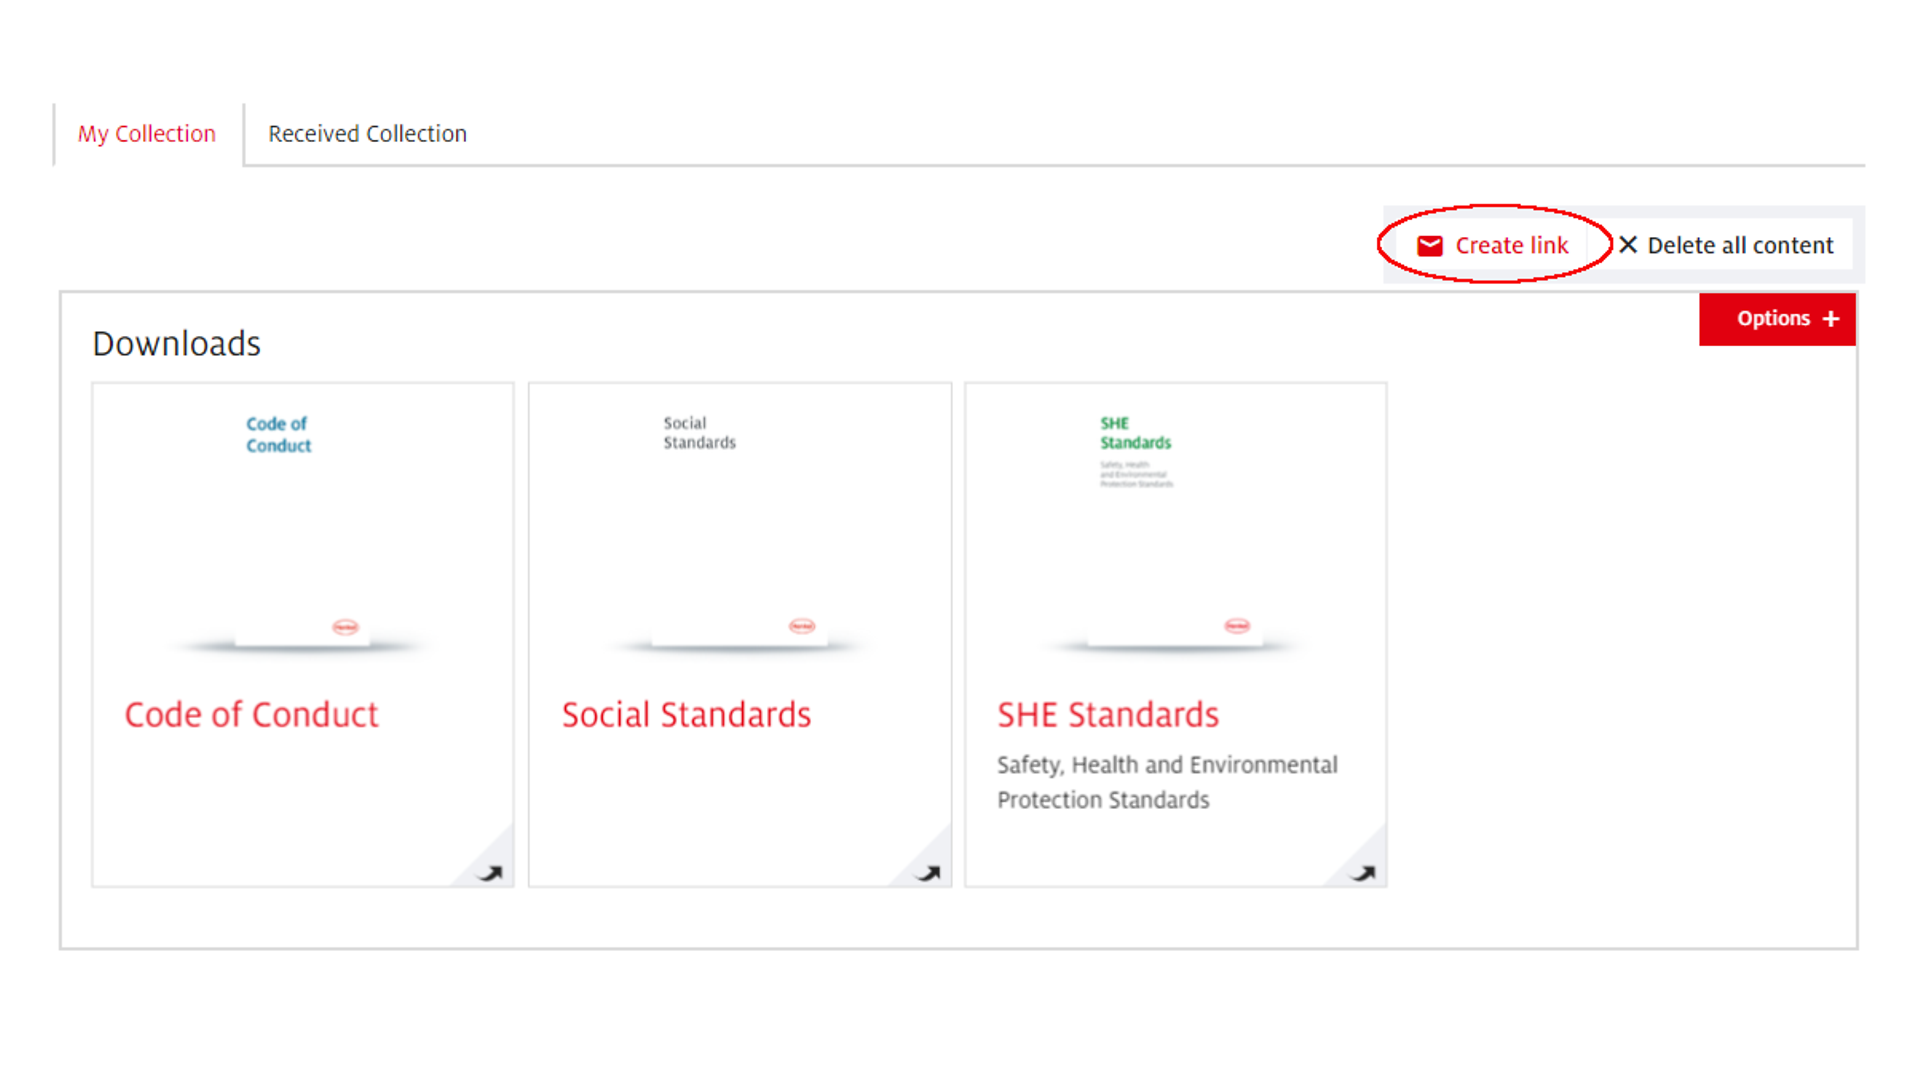Click the X icon for Delete all content
The height and width of the screenshot is (1080, 1920).
(x=1628, y=245)
